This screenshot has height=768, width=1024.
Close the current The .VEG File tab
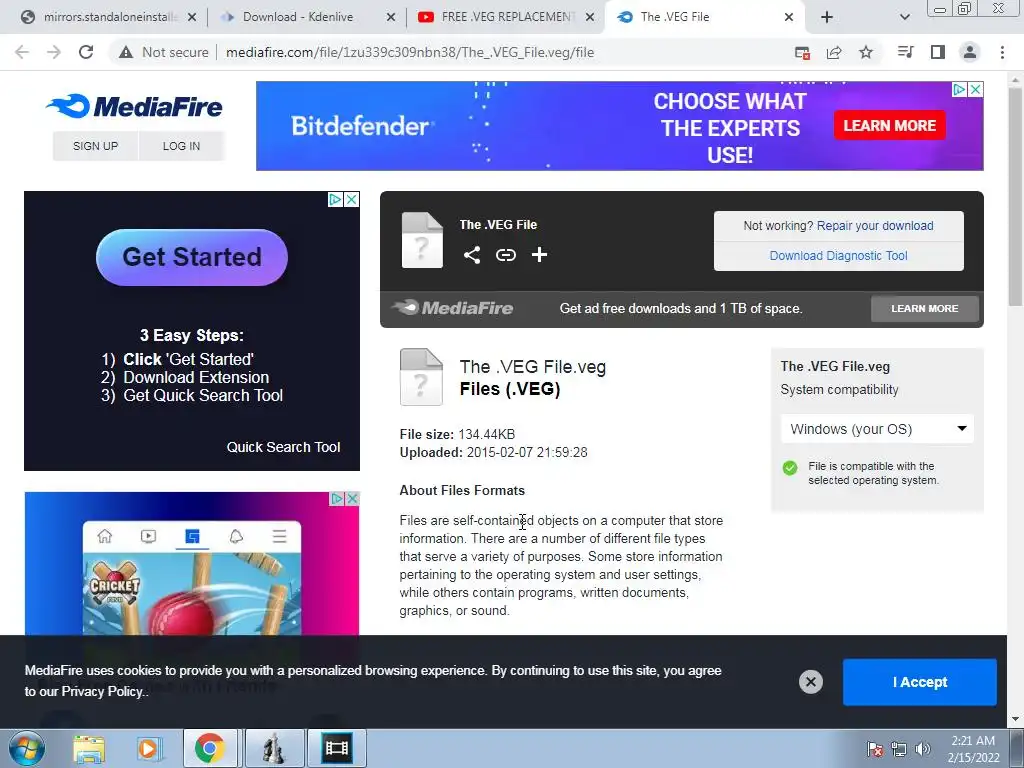789,17
